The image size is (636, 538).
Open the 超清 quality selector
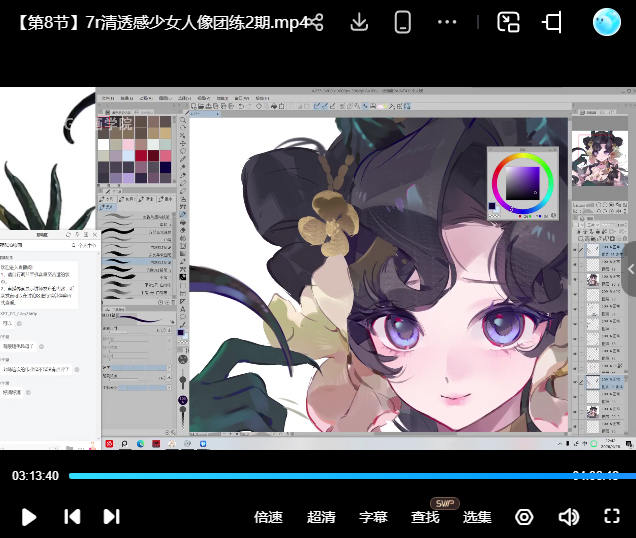[321, 517]
